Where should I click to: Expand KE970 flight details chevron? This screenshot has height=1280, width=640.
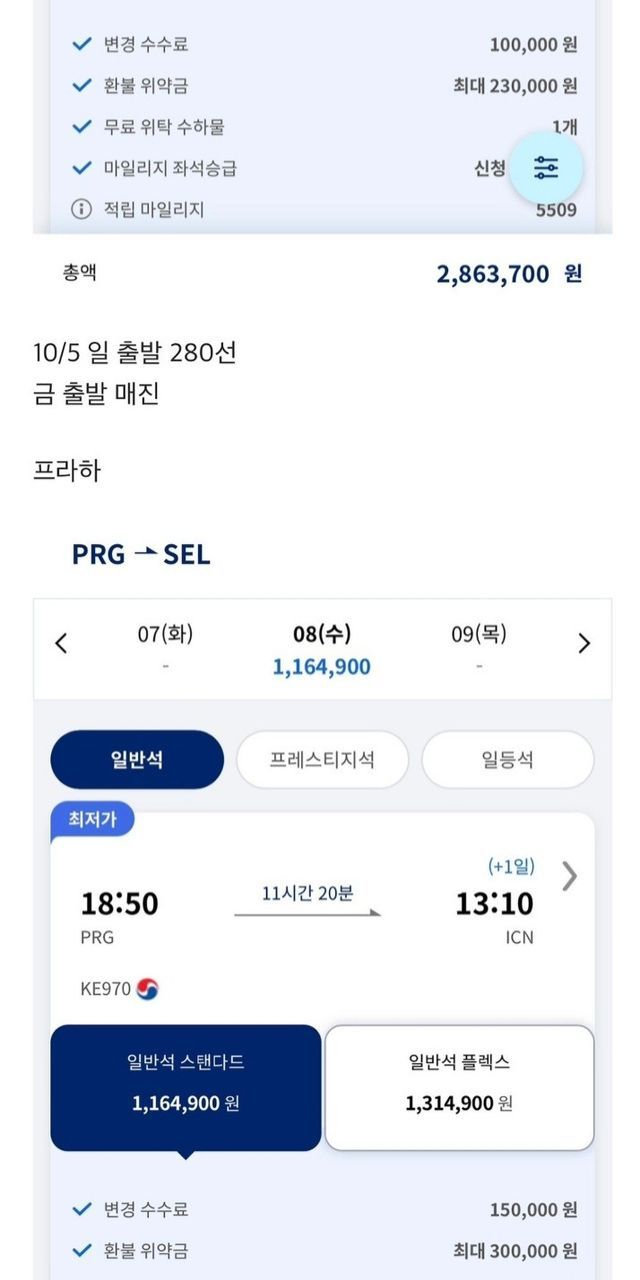[569, 876]
